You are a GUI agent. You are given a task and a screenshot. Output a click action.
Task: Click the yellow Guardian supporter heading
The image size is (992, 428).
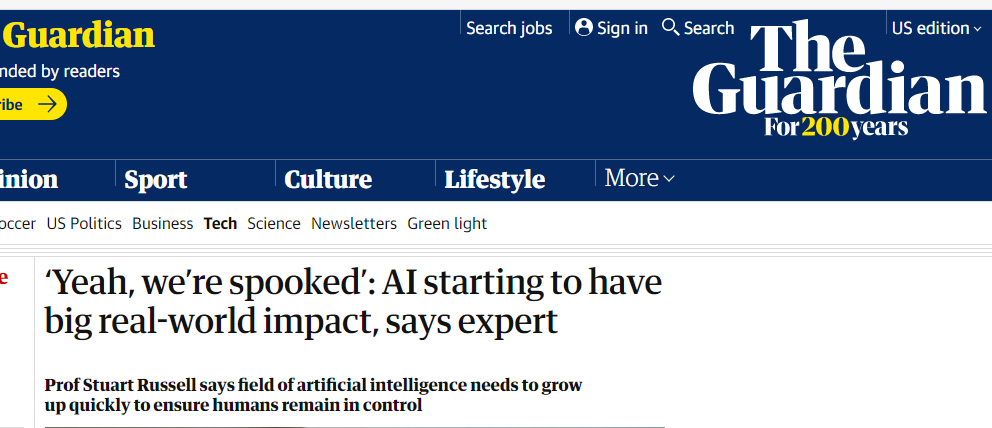[77, 35]
